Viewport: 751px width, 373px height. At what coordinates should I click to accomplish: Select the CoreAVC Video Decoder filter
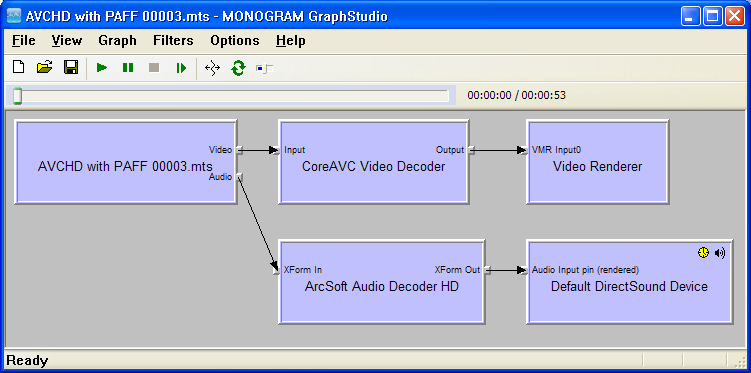click(374, 162)
